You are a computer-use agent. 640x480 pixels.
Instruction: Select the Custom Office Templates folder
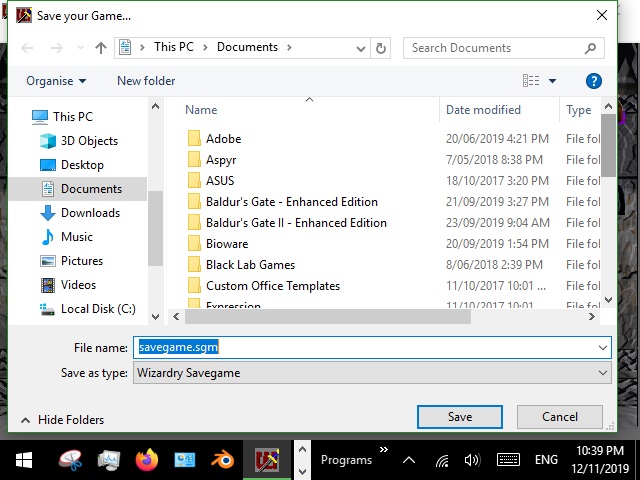pyautogui.click(x=273, y=286)
